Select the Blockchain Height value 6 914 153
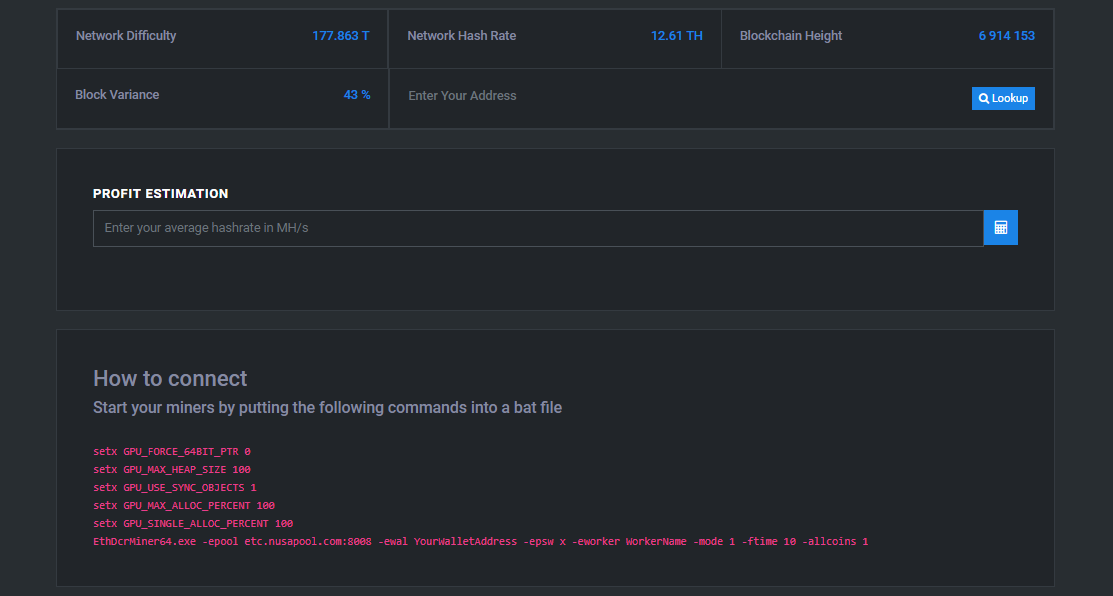The height and width of the screenshot is (596, 1113). pos(1007,35)
